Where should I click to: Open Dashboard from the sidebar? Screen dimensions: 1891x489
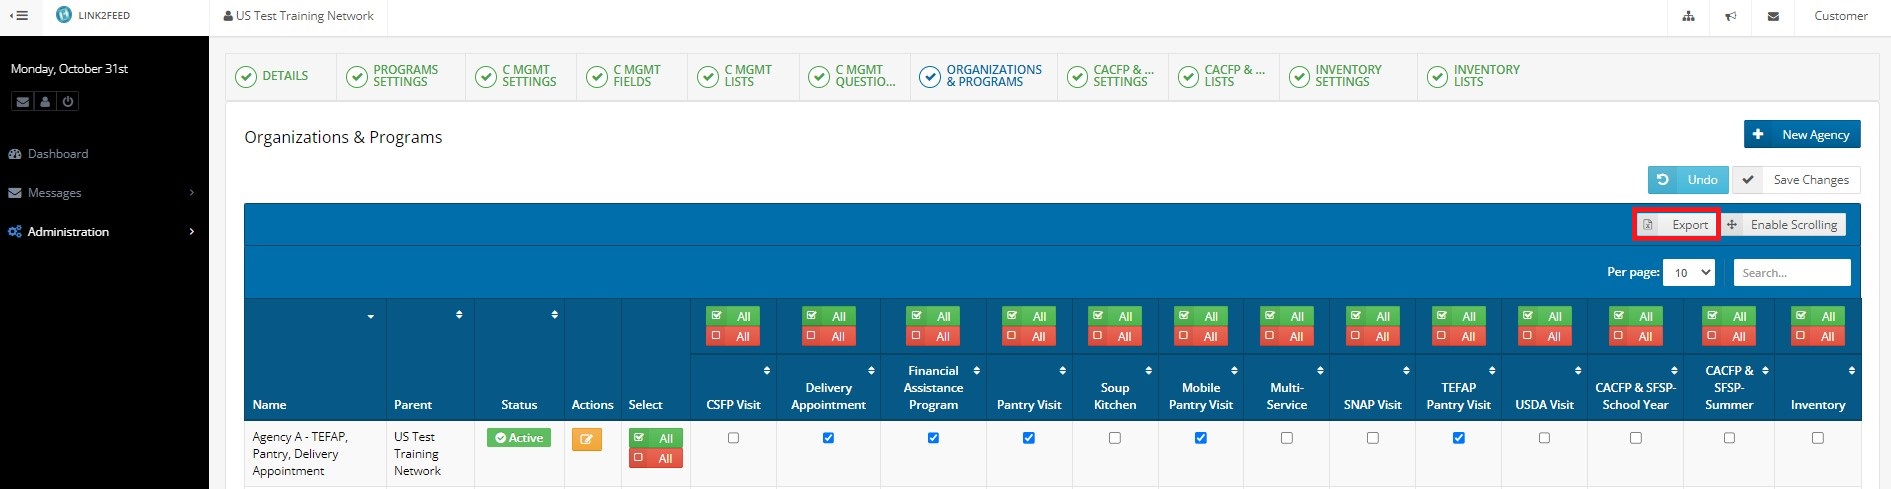[58, 154]
